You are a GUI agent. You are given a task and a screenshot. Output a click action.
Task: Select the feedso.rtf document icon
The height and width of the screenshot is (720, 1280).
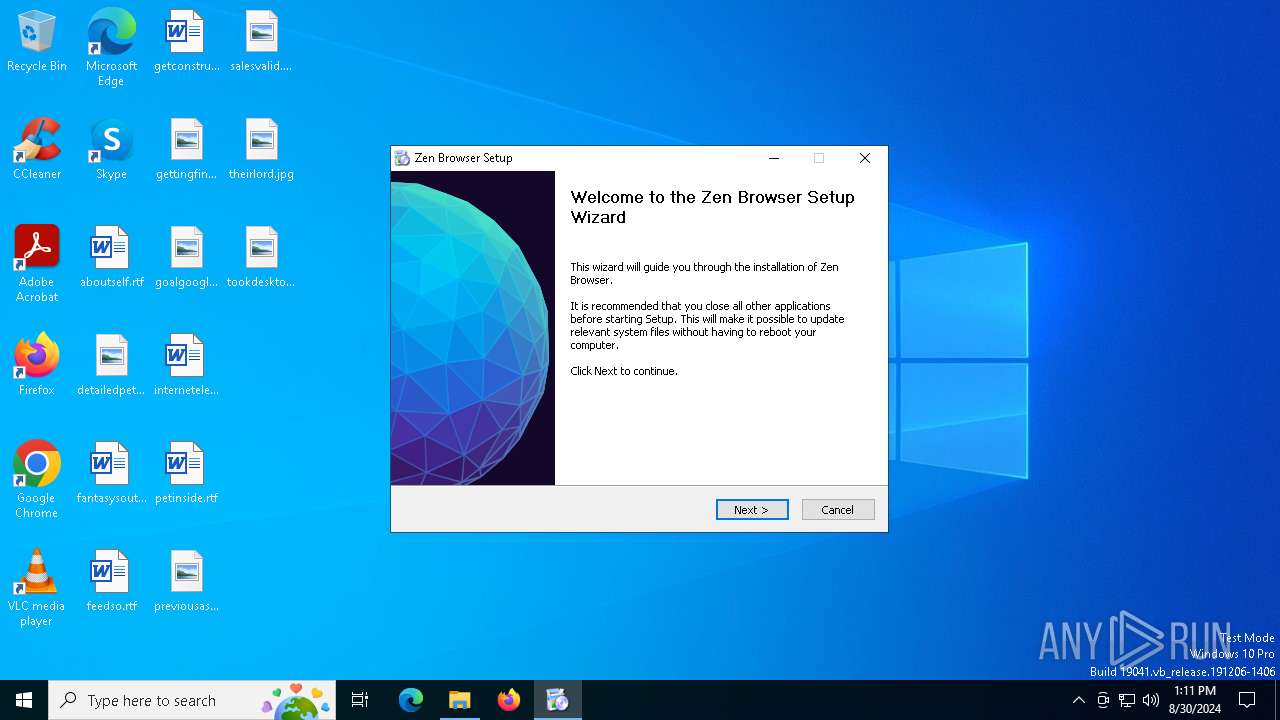pyautogui.click(x=111, y=582)
